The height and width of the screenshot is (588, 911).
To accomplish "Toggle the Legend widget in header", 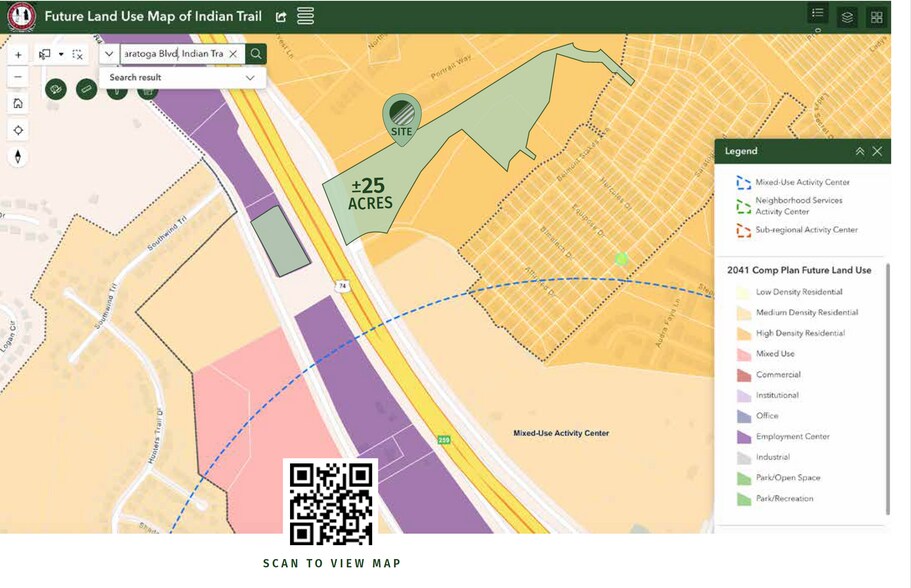I will pyautogui.click(x=817, y=13).
